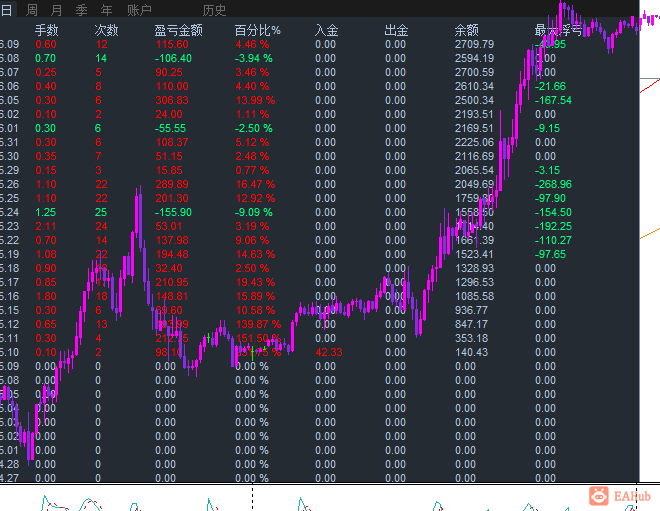The height and width of the screenshot is (511, 660).
Task: Switch to the 周 (weekly) tab
Action: click(32, 10)
